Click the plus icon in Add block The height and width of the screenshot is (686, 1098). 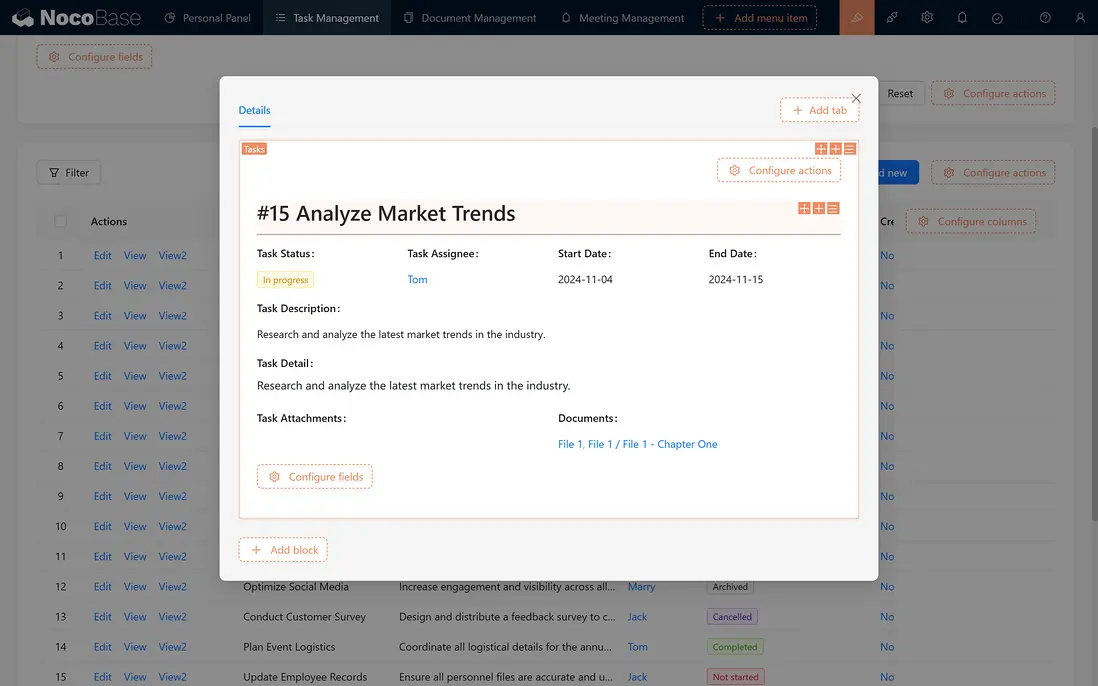[256, 550]
